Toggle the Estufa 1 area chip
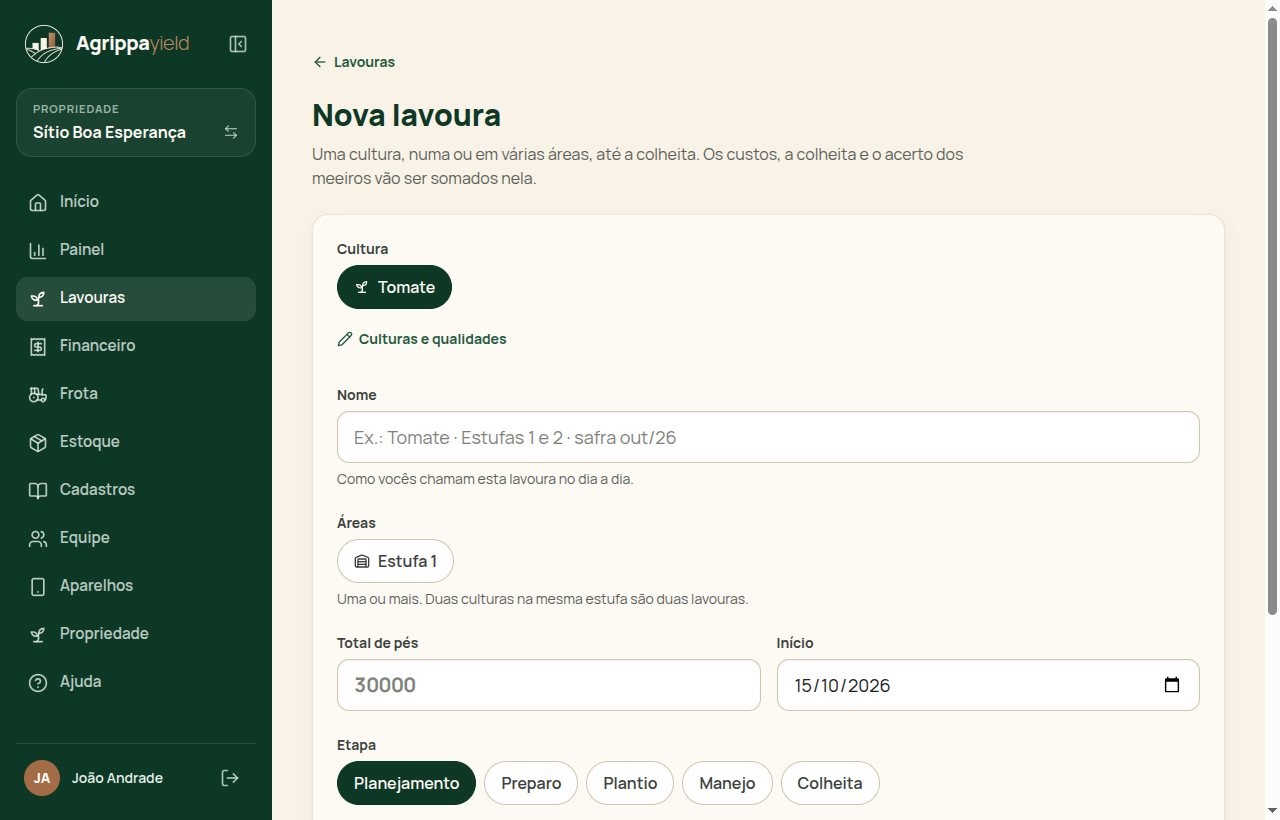The width and height of the screenshot is (1280, 820). pos(395,561)
